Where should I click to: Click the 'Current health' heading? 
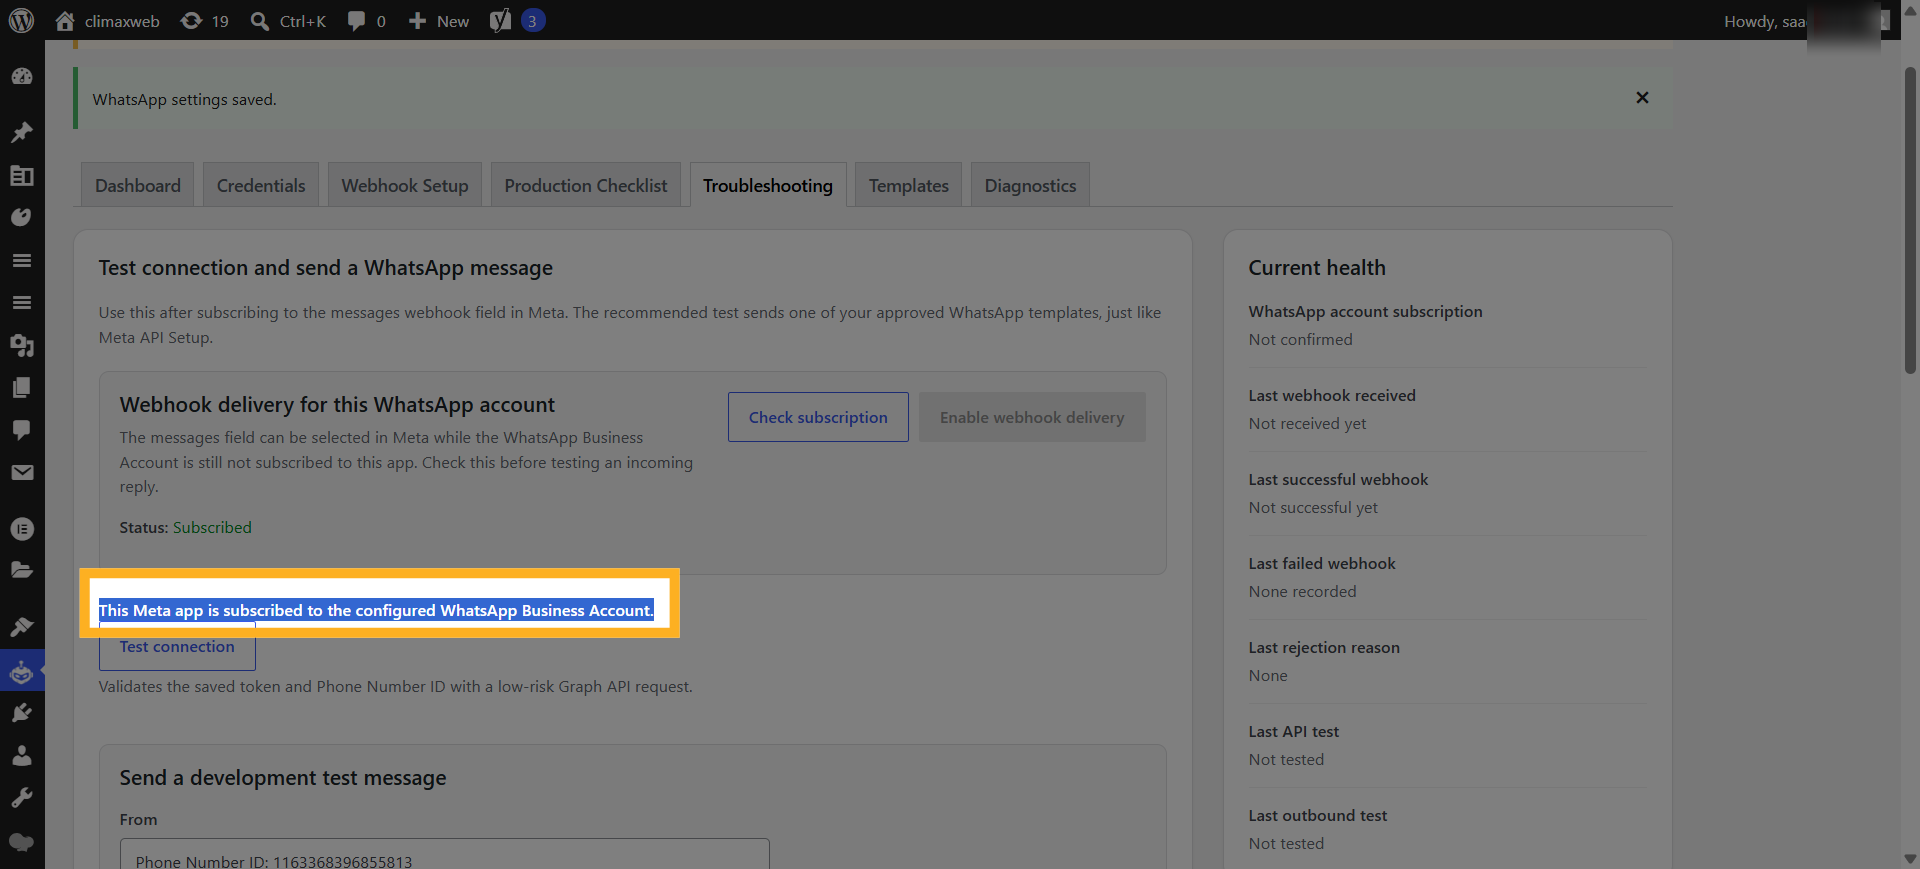click(1317, 267)
